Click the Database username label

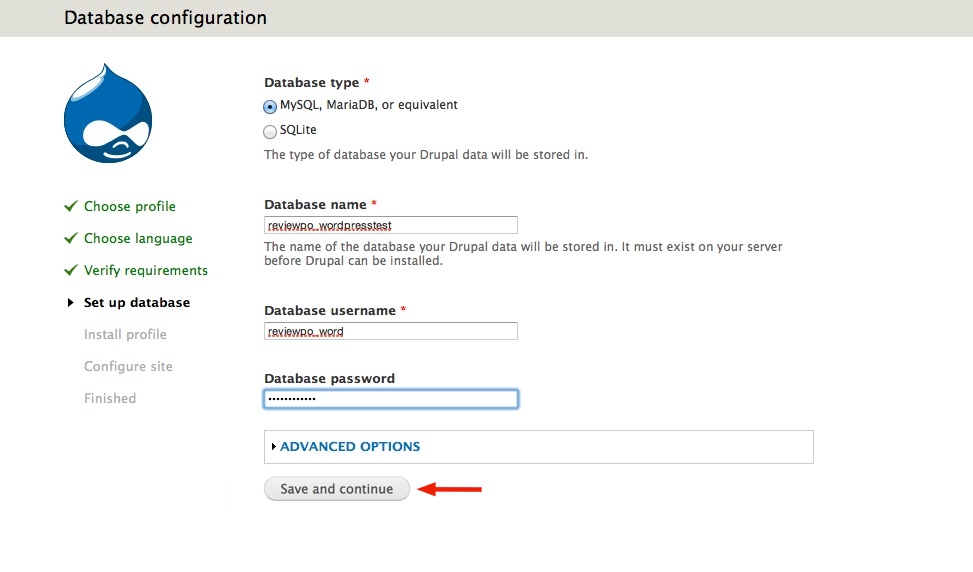(330, 311)
